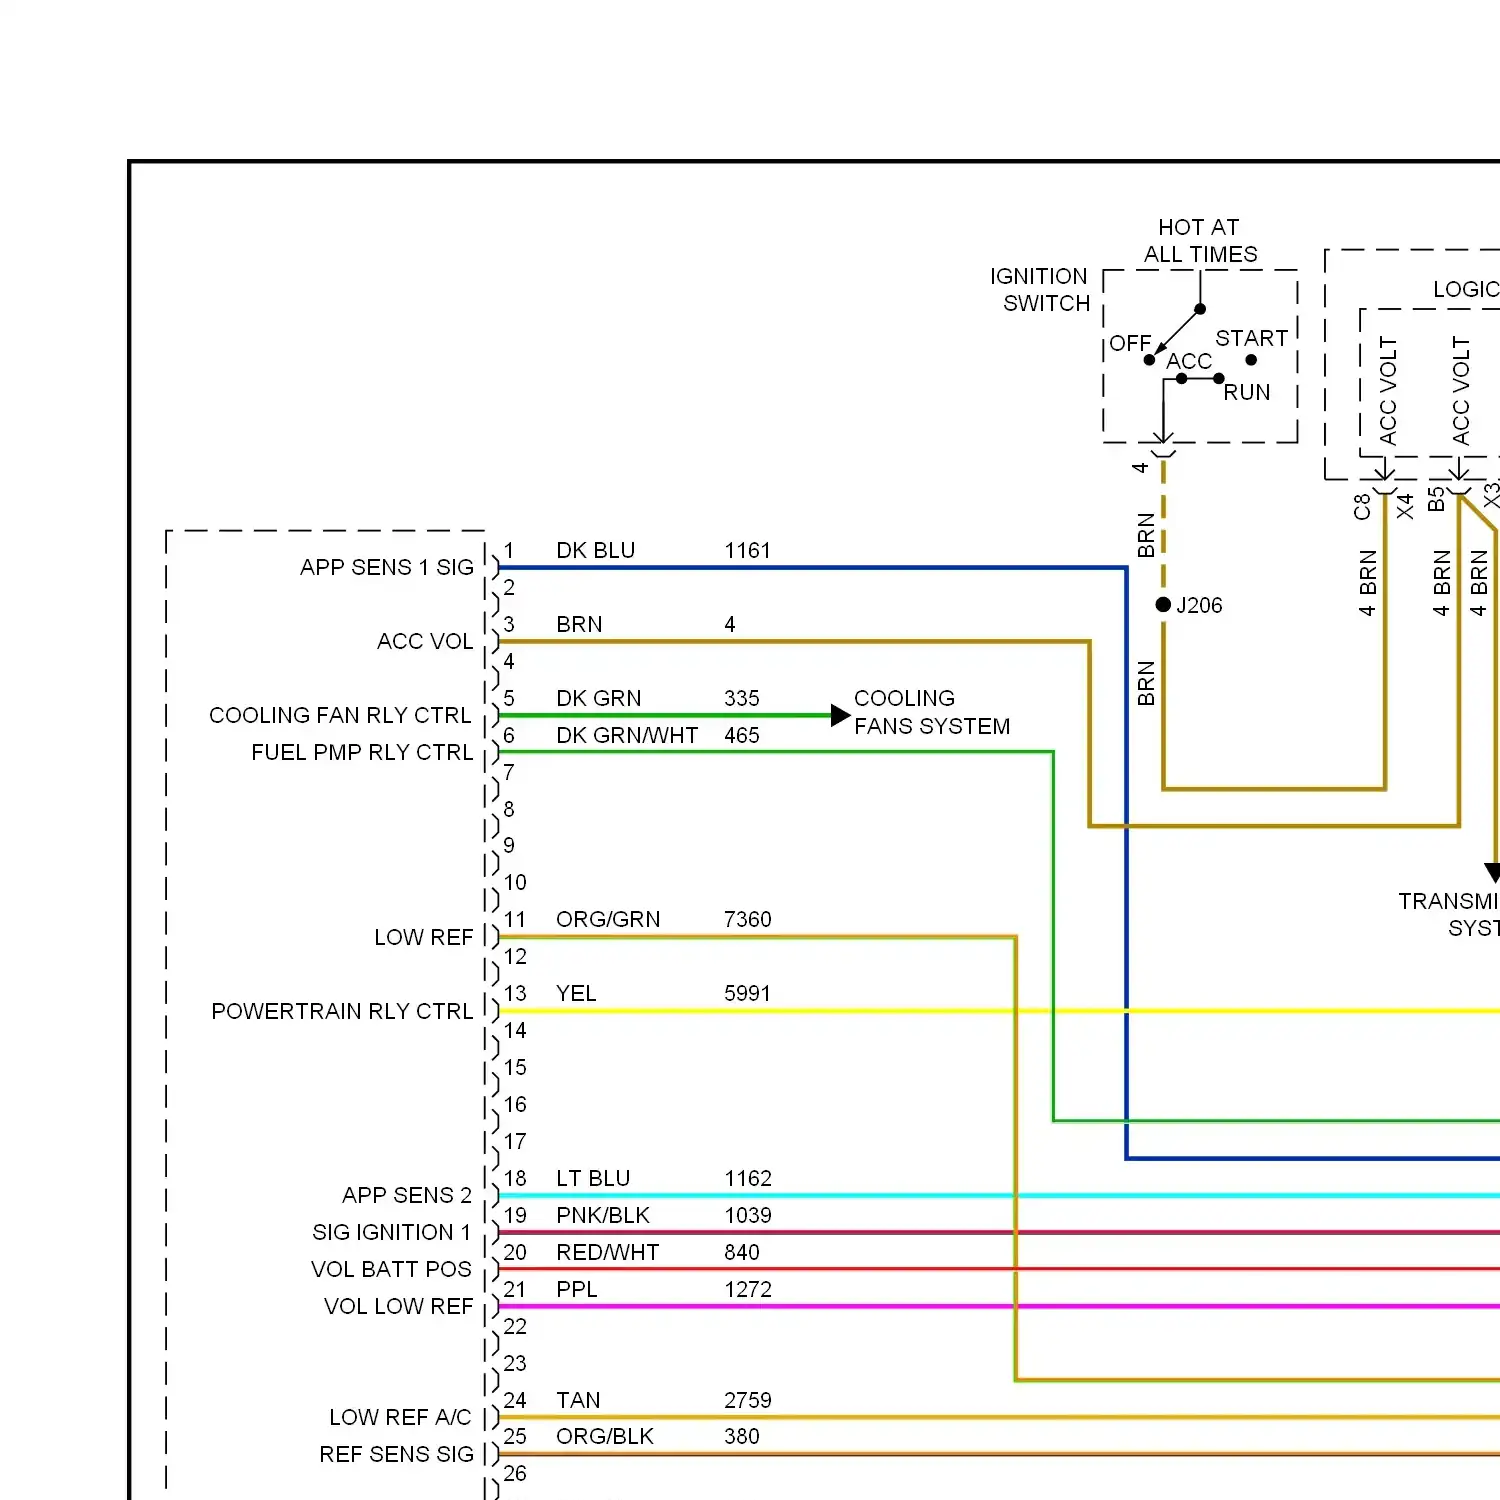Click the TAN wire label
Image resolution: width=1500 pixels, height=1500 pixels.
pyautogui.click(x=578, y=1400)
